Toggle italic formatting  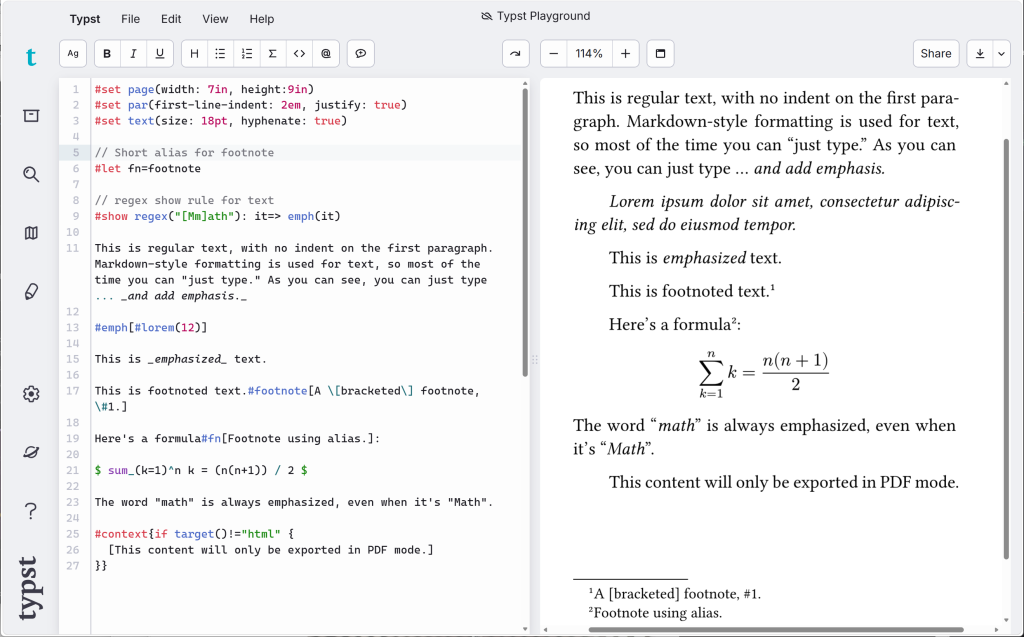(133, 54)
